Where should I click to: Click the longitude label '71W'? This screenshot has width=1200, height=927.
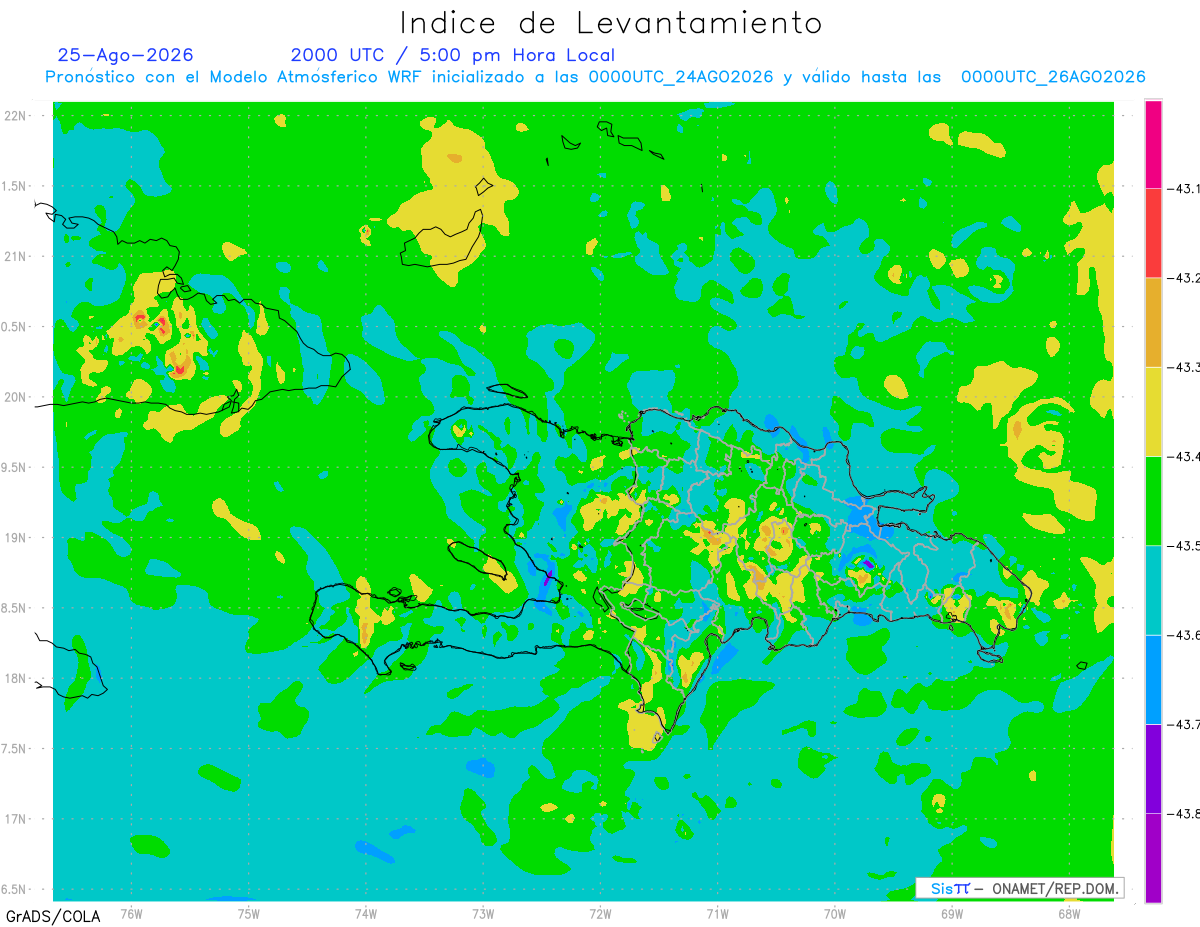coord(717,914)
